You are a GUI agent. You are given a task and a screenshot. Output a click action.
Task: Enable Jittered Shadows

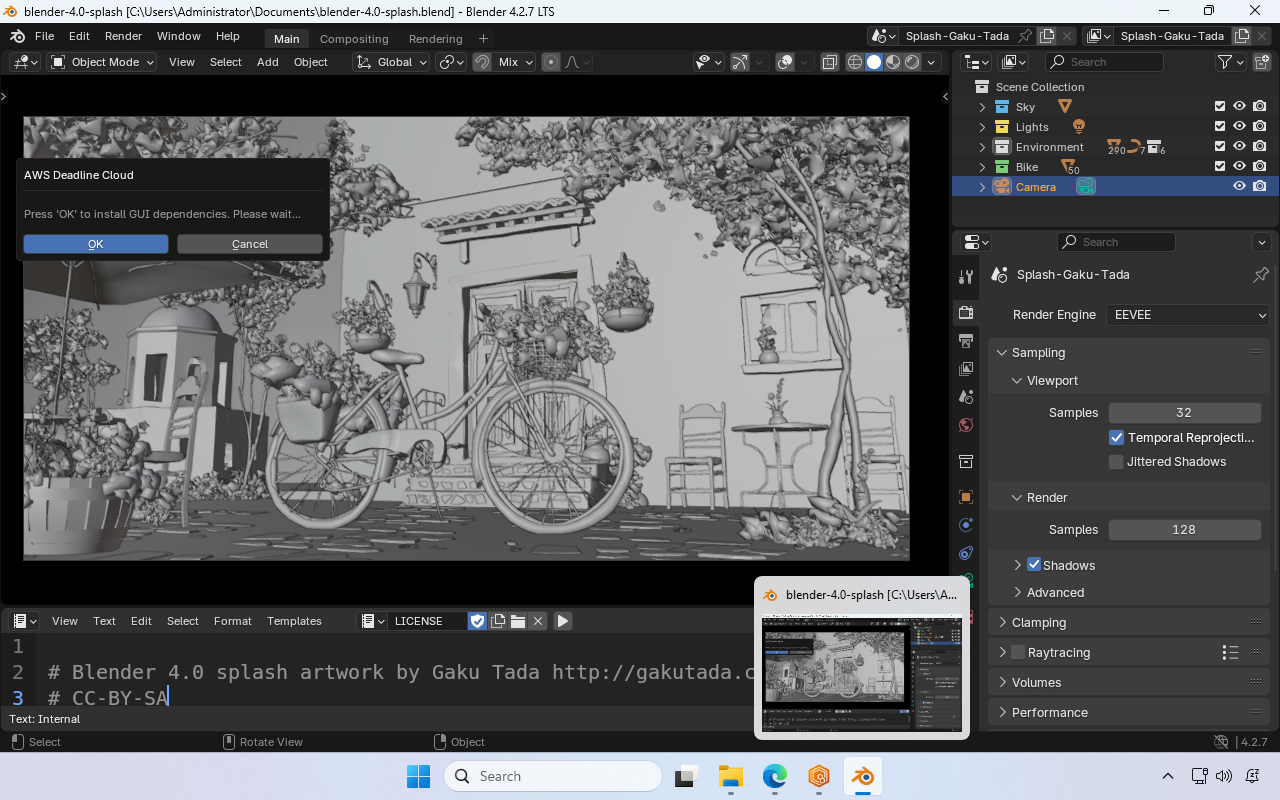[x=1116, y=461]
